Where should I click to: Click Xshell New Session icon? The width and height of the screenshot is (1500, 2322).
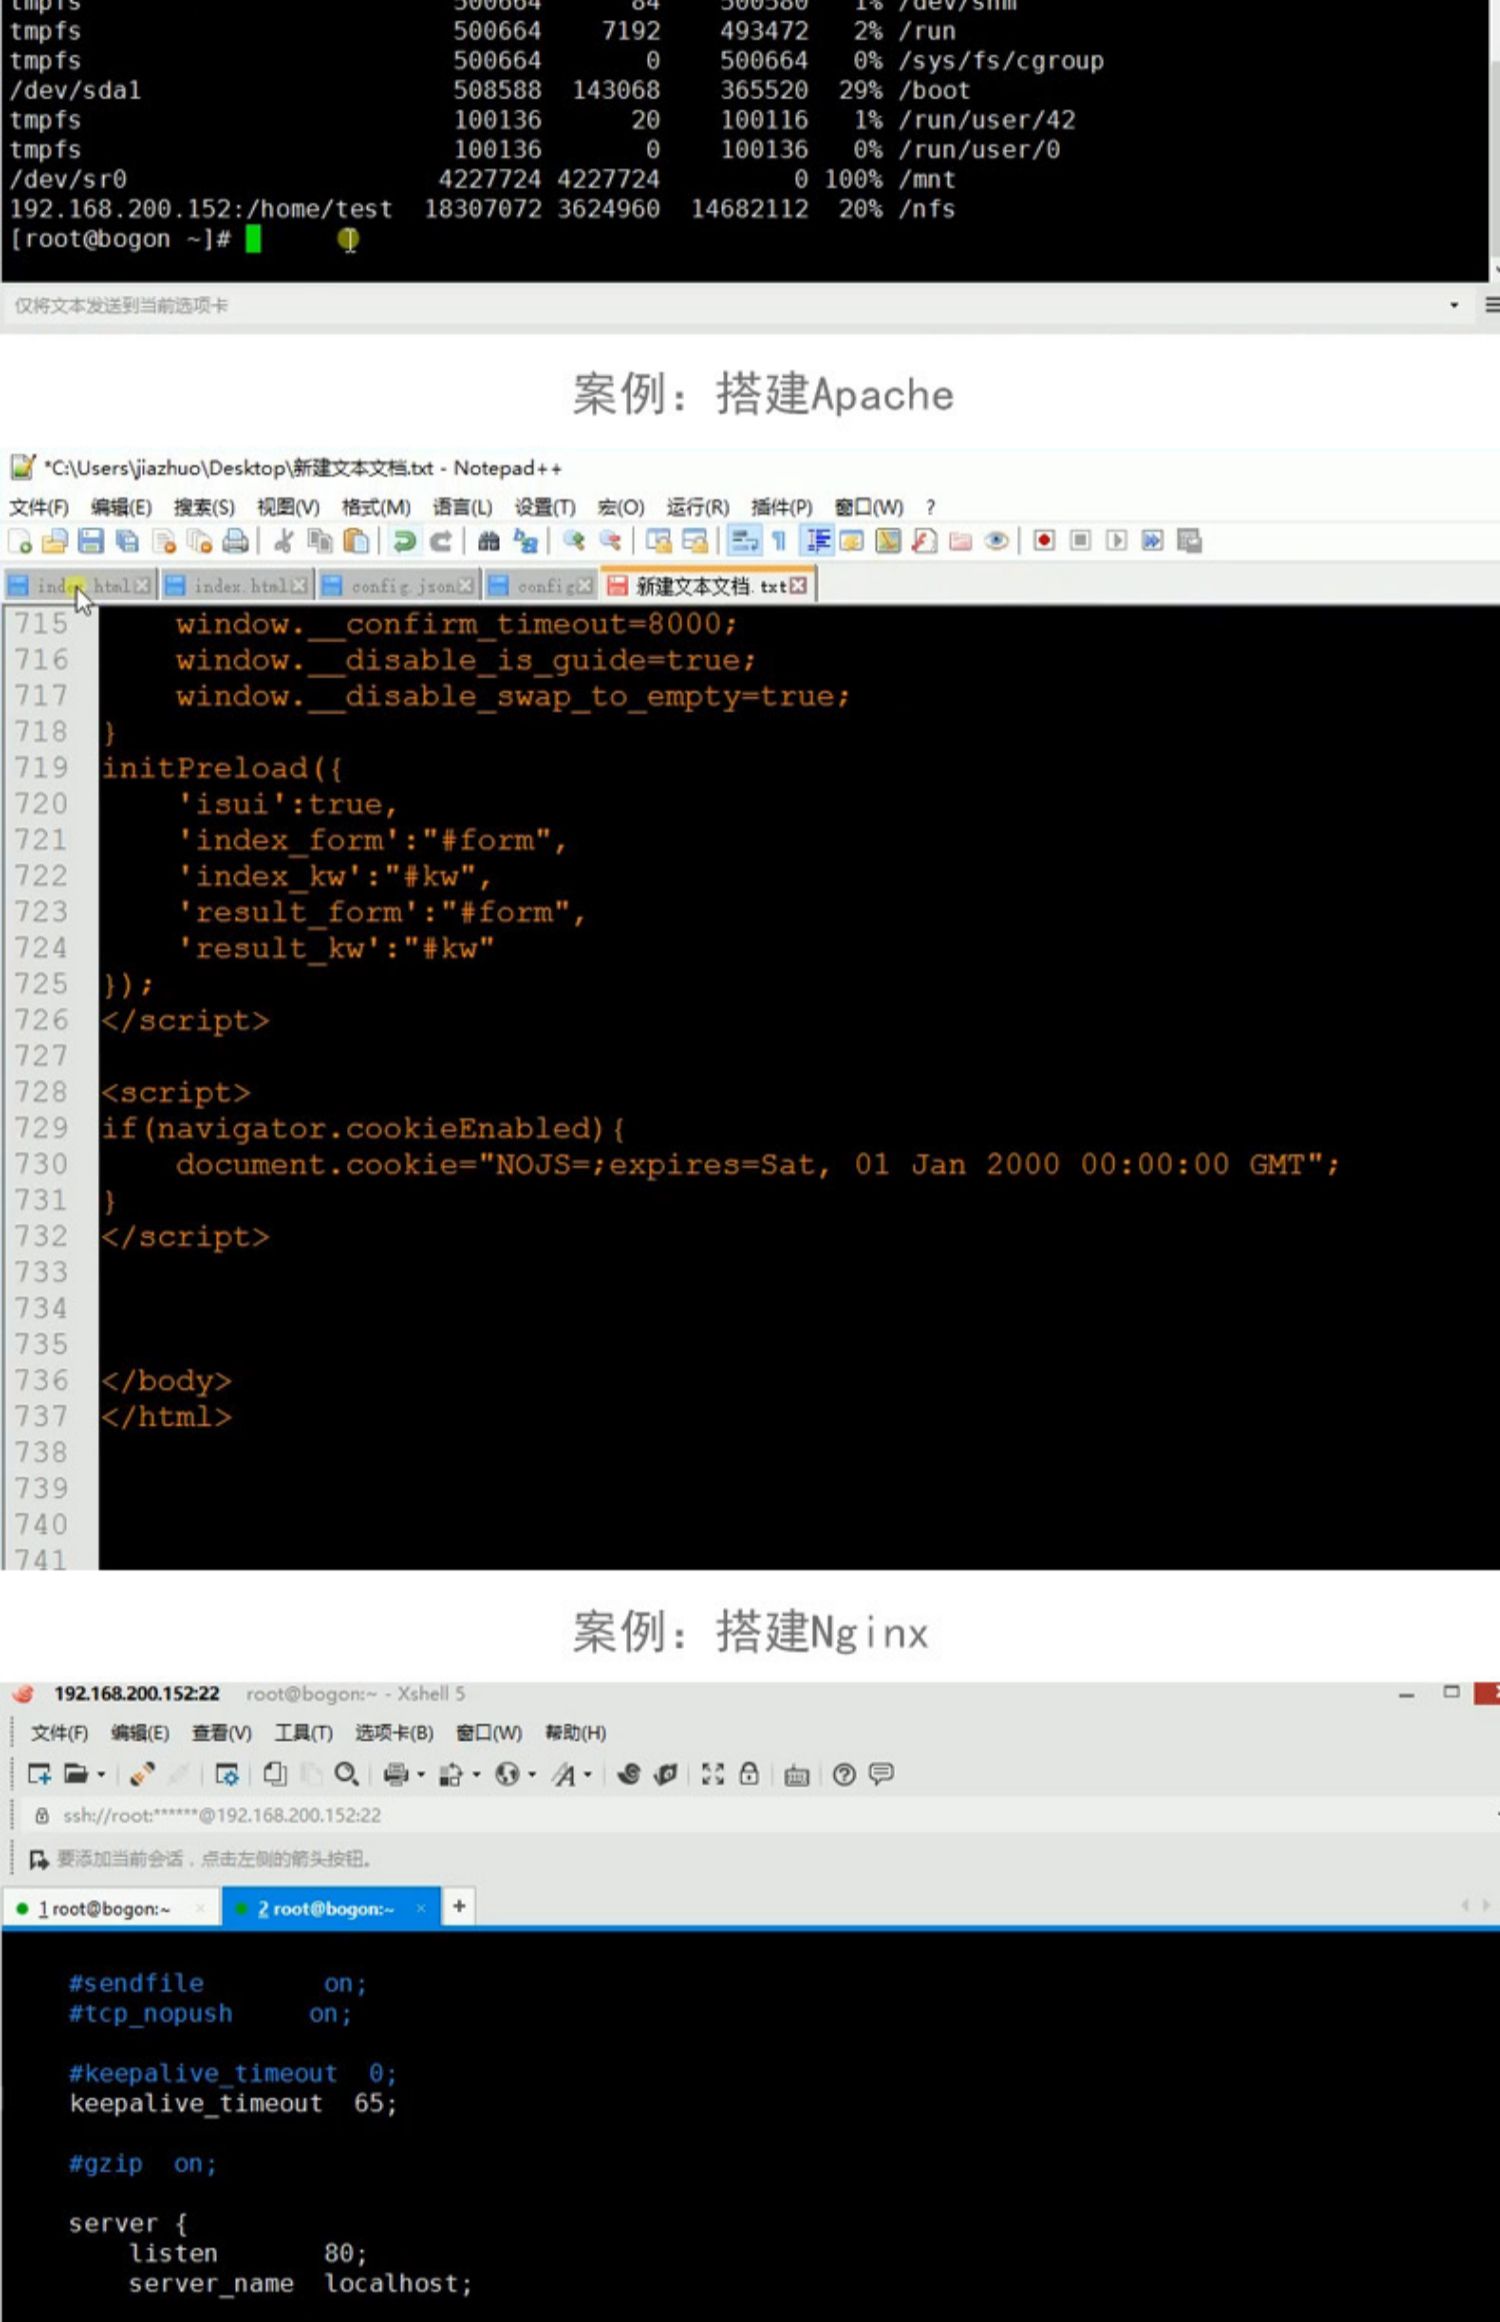pos(39,1774)
